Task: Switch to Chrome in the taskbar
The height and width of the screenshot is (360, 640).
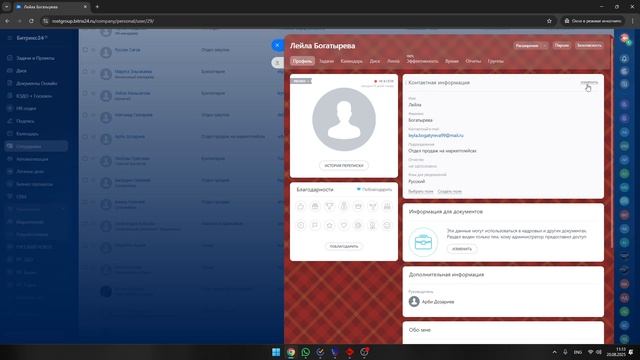Action: (x=291, y=352)
